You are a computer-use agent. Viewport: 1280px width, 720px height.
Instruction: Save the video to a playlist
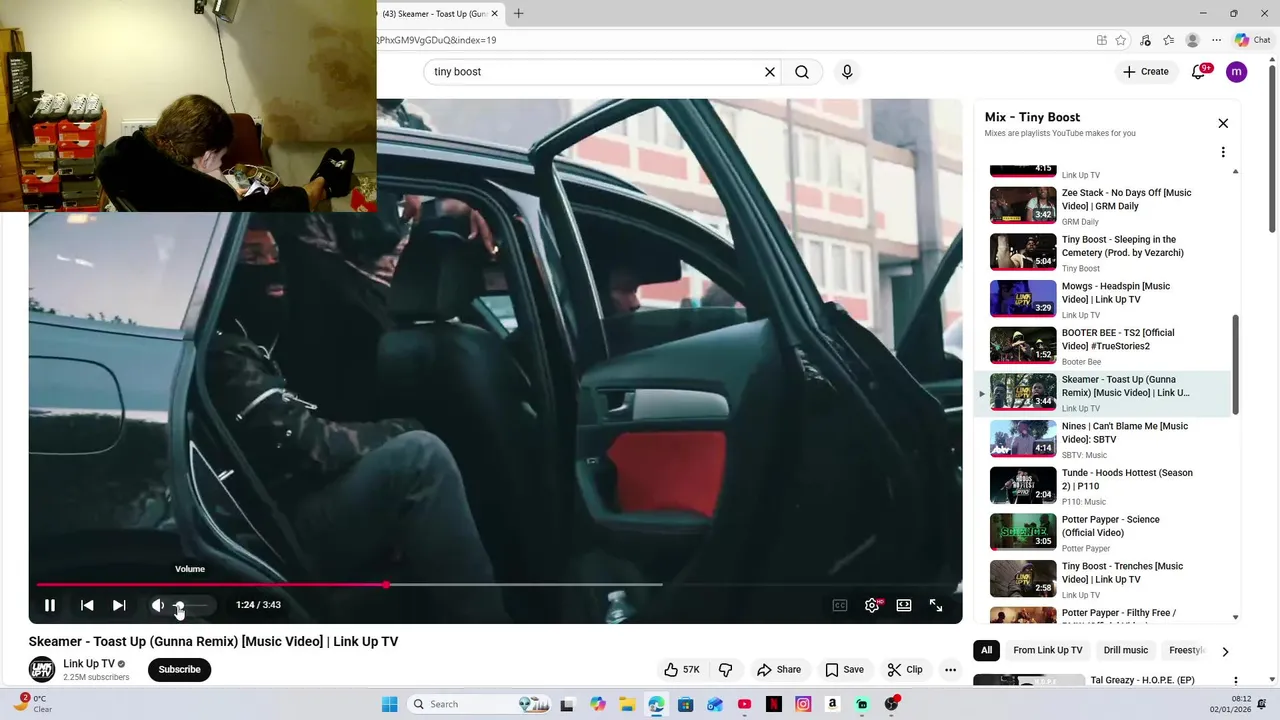(x=844, y=669)
